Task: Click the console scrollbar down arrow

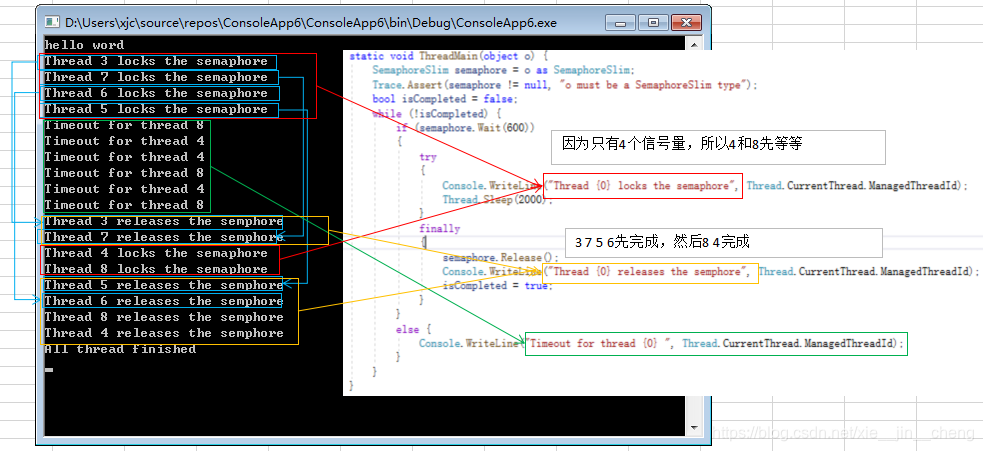Action: (693, 428)
